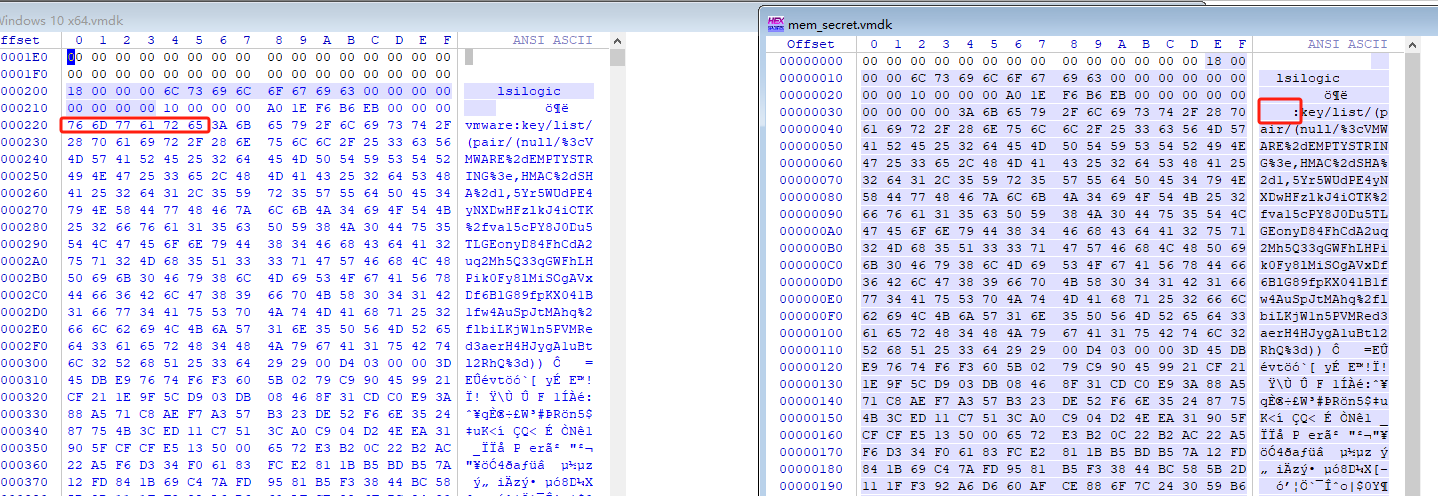
Task: Click column header 8 in mem_secret.vmdk hex view
Action: click(1074, 44)
